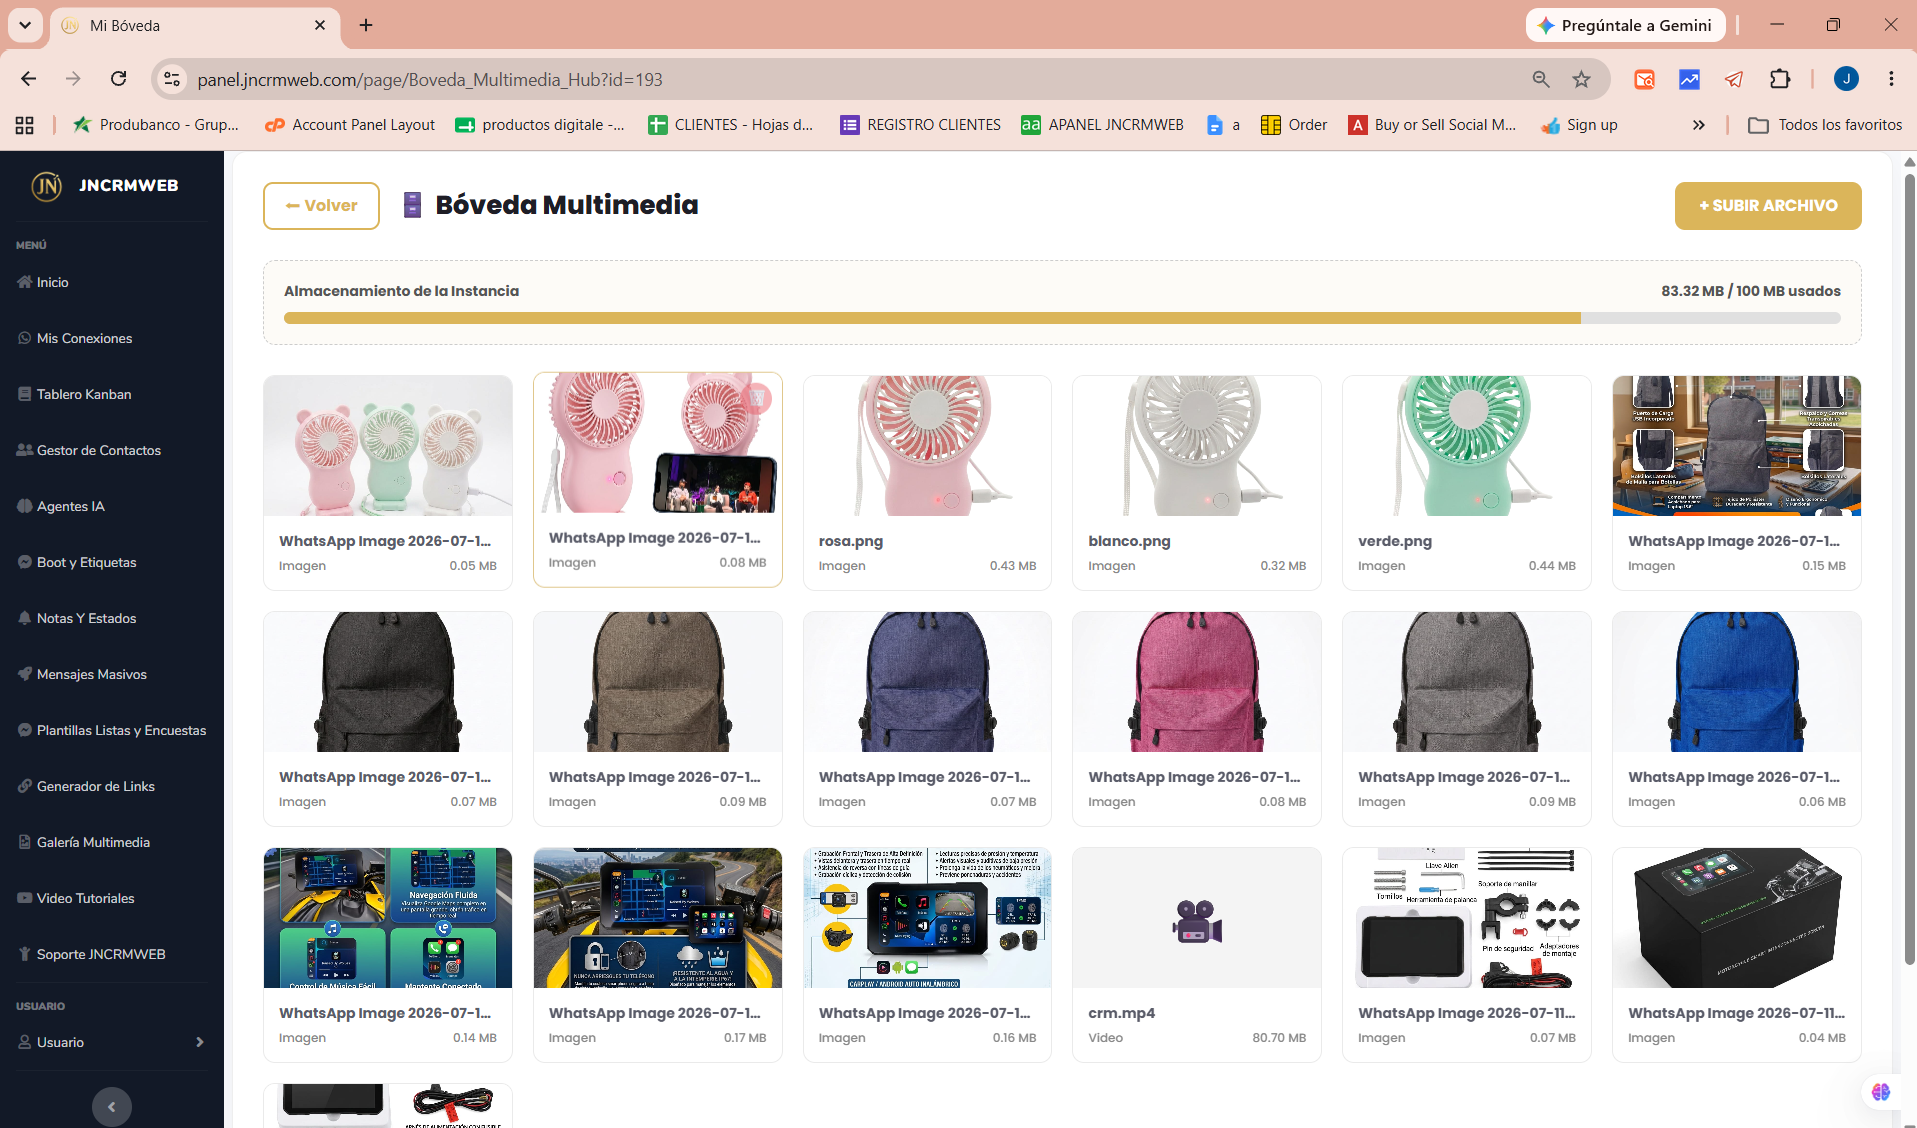Image resolution: width=1917 pixels, height=1128 pixels.
Task: Open Todos los favoritos folder
Action: point(1825,125)
